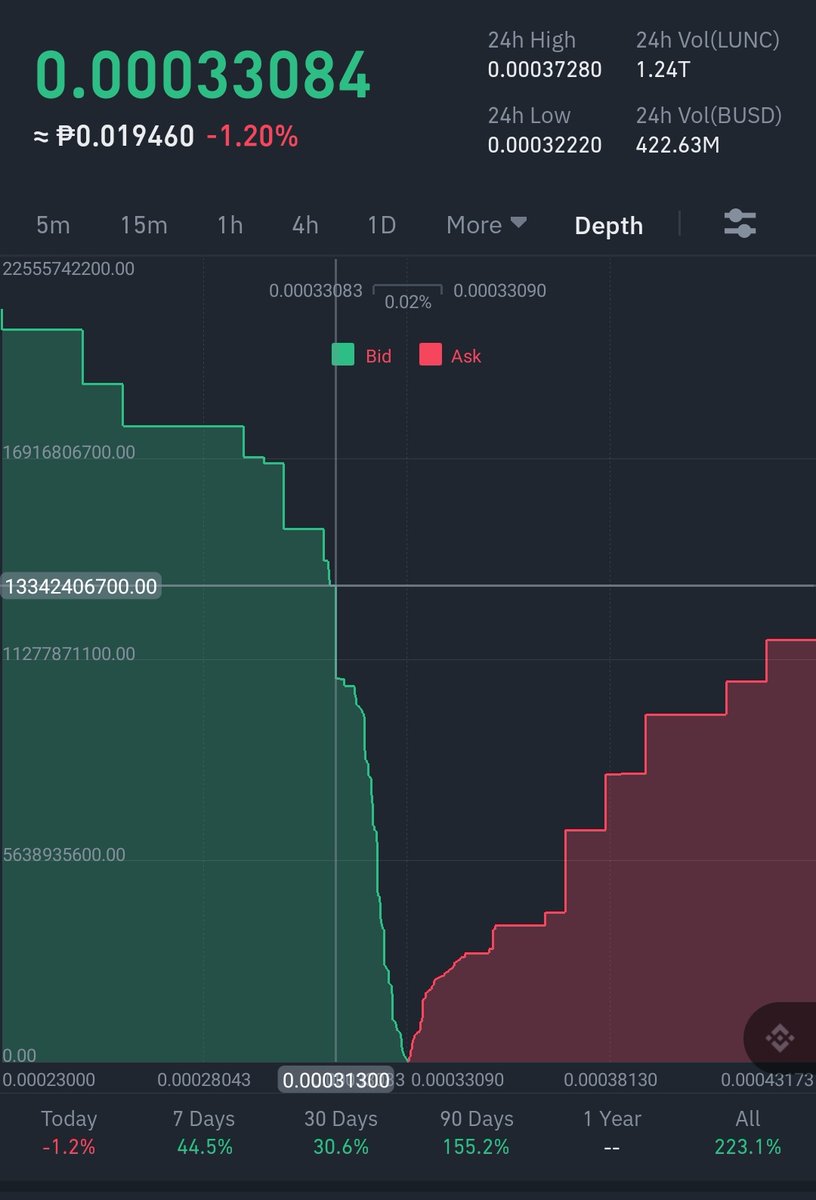Click the x-axis label 0.00038130

pos(610,1080)
